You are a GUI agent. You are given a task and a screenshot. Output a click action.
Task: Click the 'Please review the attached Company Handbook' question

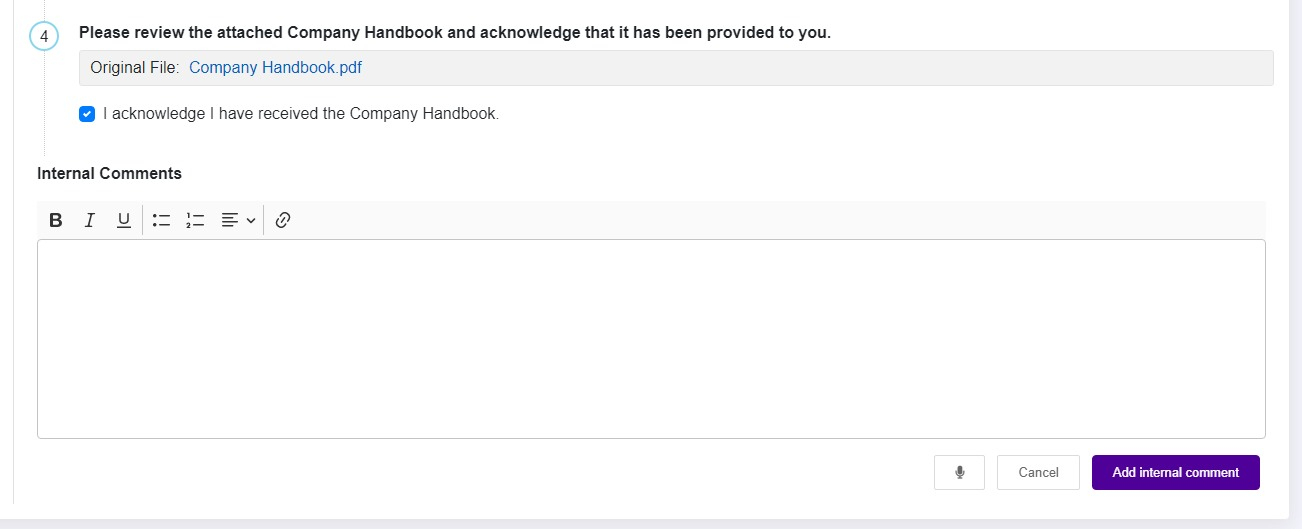click(x=455, y=32)
